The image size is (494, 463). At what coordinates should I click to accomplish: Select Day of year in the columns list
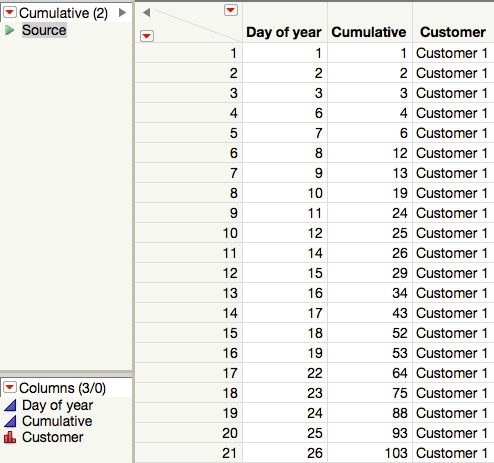coord(57,405)
